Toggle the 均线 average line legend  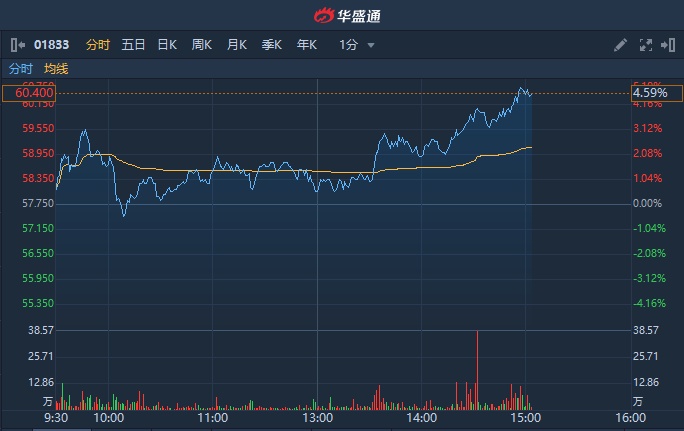coord(56,68)
